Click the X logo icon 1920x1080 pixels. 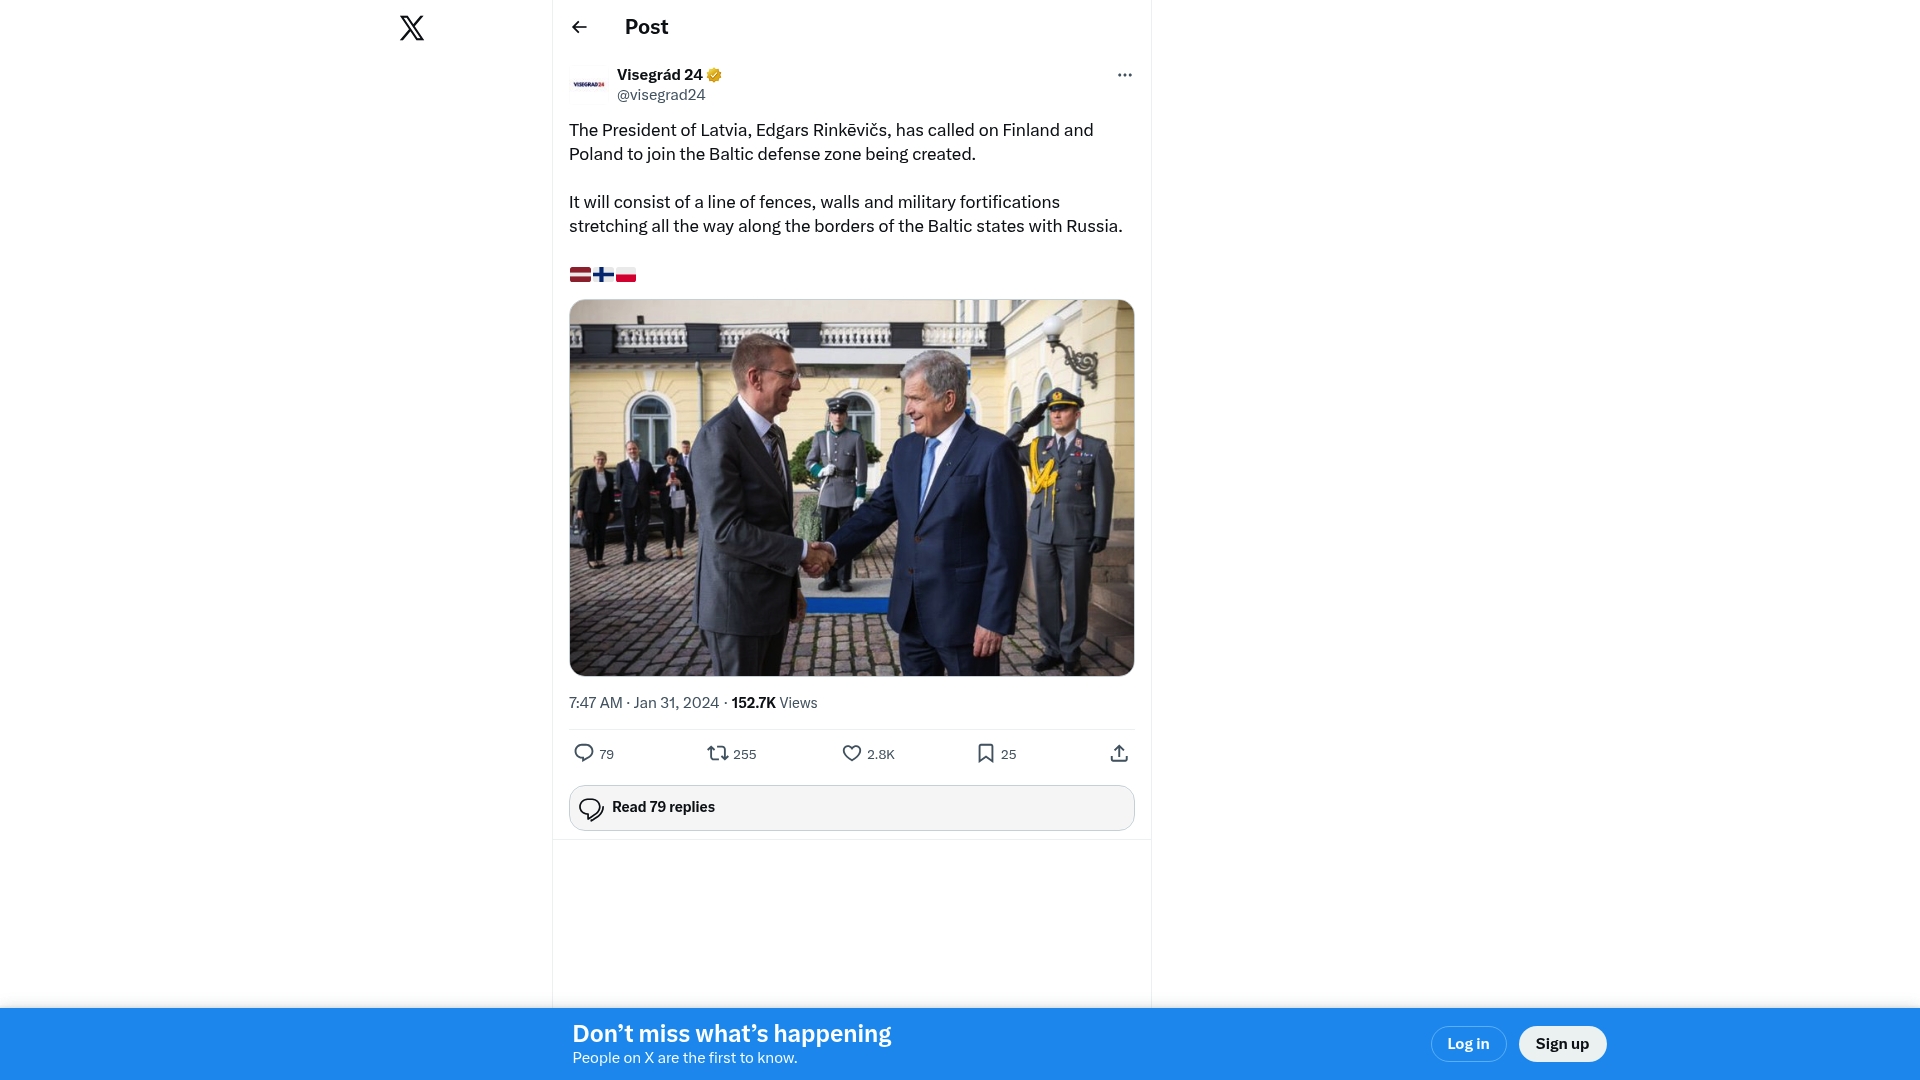click(412, 28)
